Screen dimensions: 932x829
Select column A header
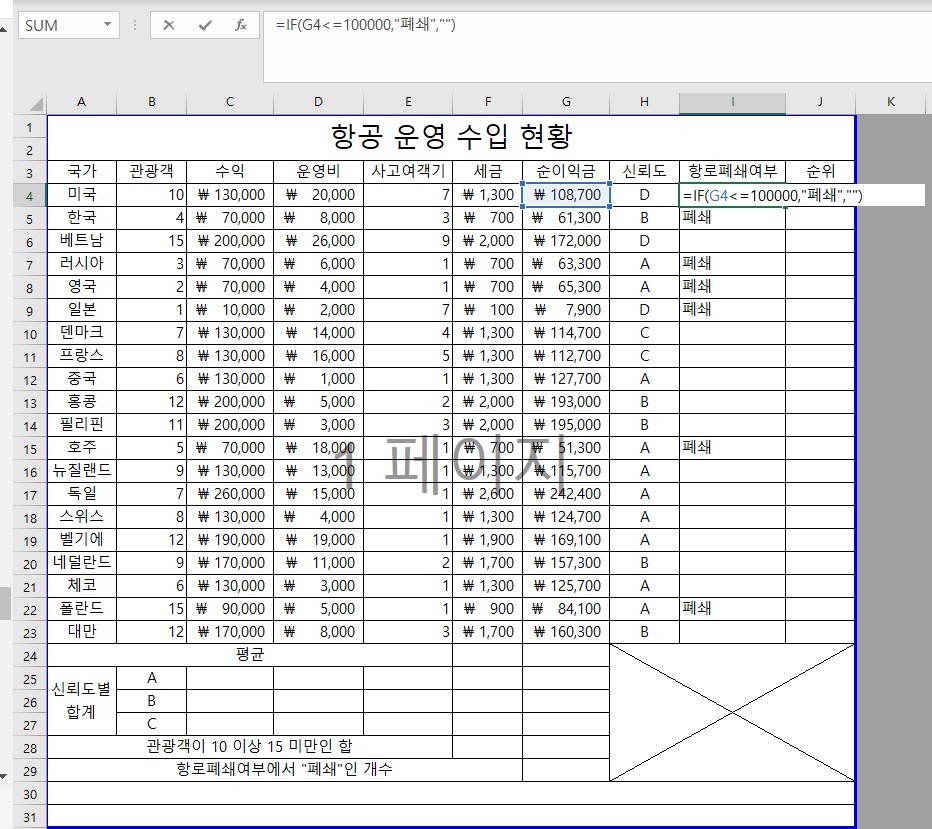tap(81, 102)
